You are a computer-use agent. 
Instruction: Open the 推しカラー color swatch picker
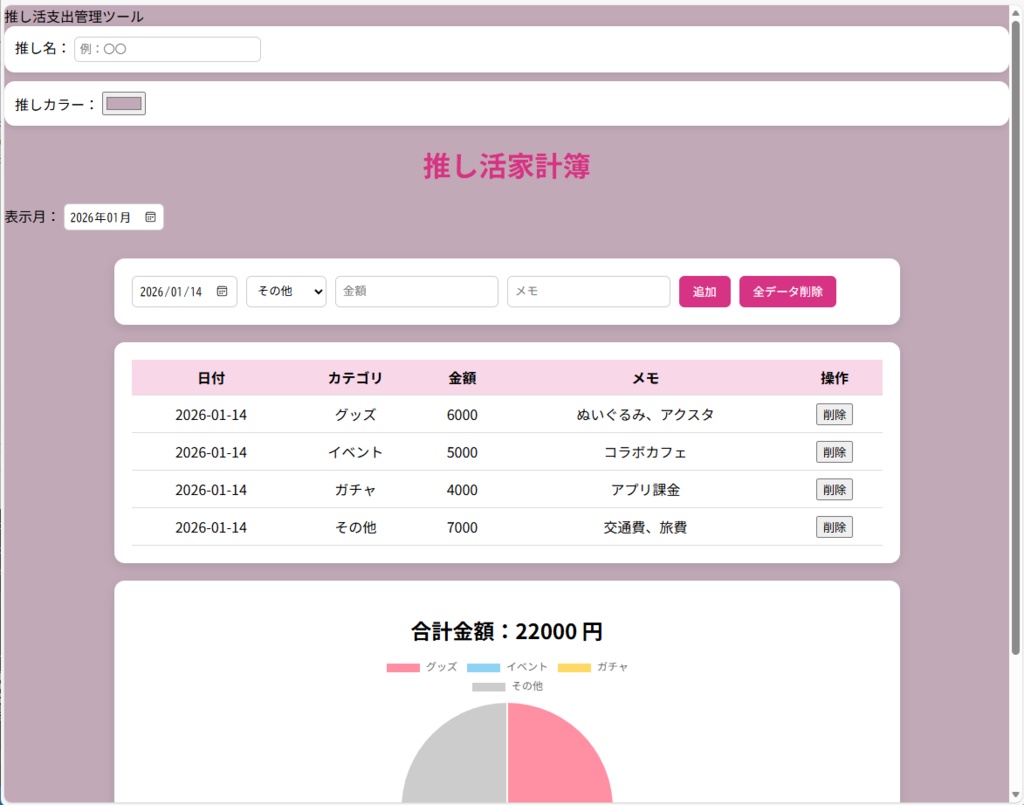tap(123, 102)
